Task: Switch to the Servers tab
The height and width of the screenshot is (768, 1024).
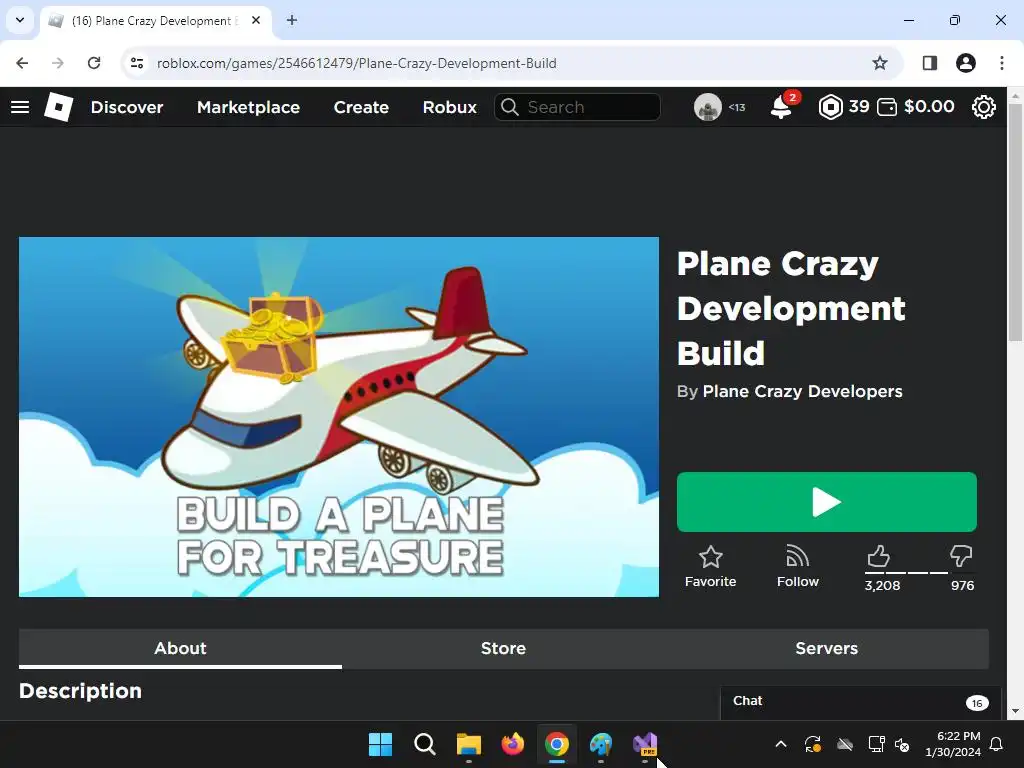Action: coord(826,648)
